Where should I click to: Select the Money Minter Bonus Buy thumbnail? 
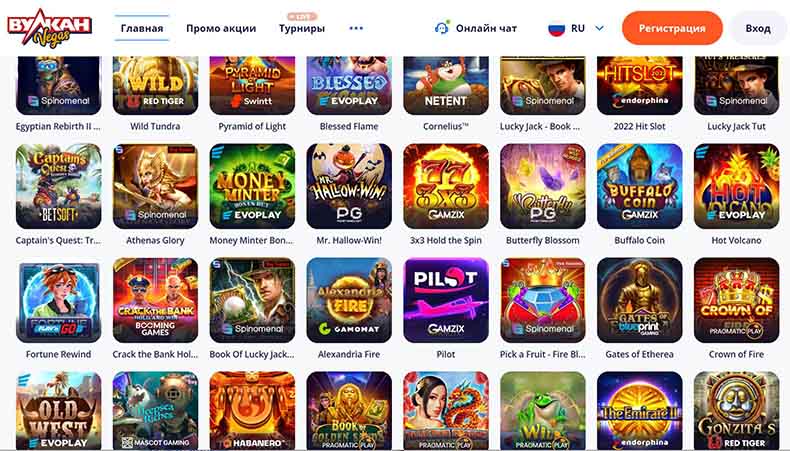pos(252,186)
